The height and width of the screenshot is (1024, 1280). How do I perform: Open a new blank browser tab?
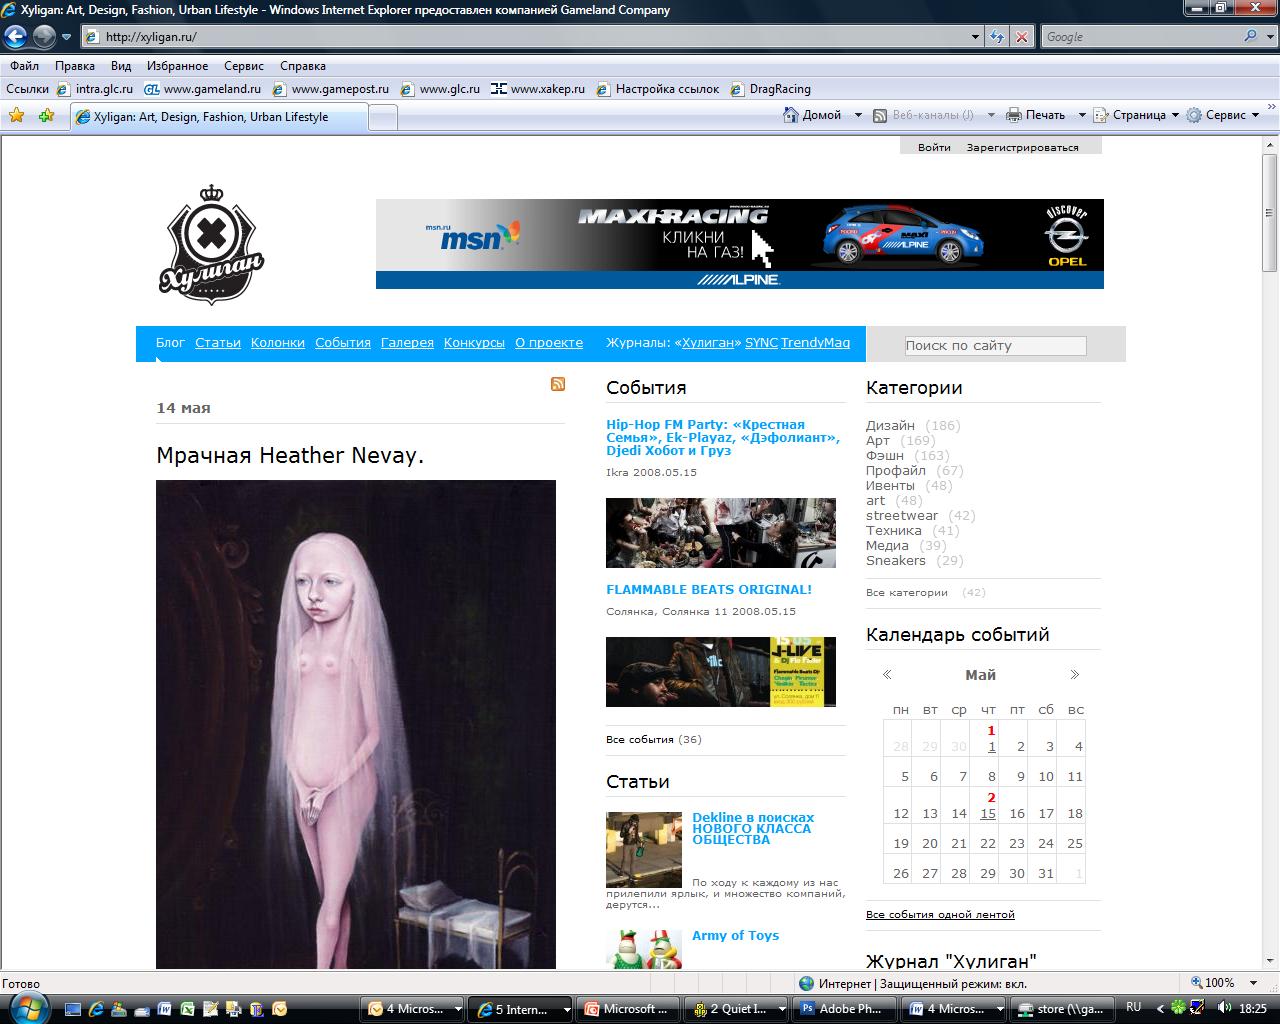[383, 117]
